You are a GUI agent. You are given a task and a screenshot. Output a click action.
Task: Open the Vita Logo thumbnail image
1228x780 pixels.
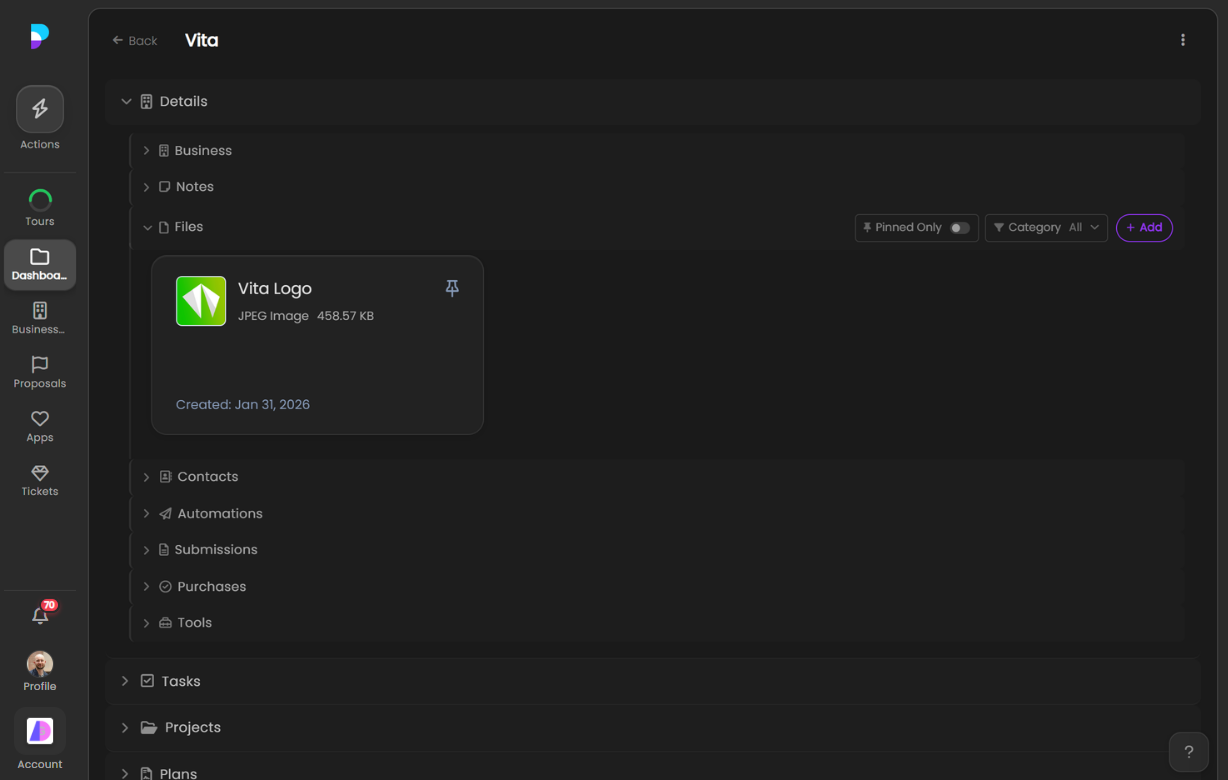coord(201,301)
